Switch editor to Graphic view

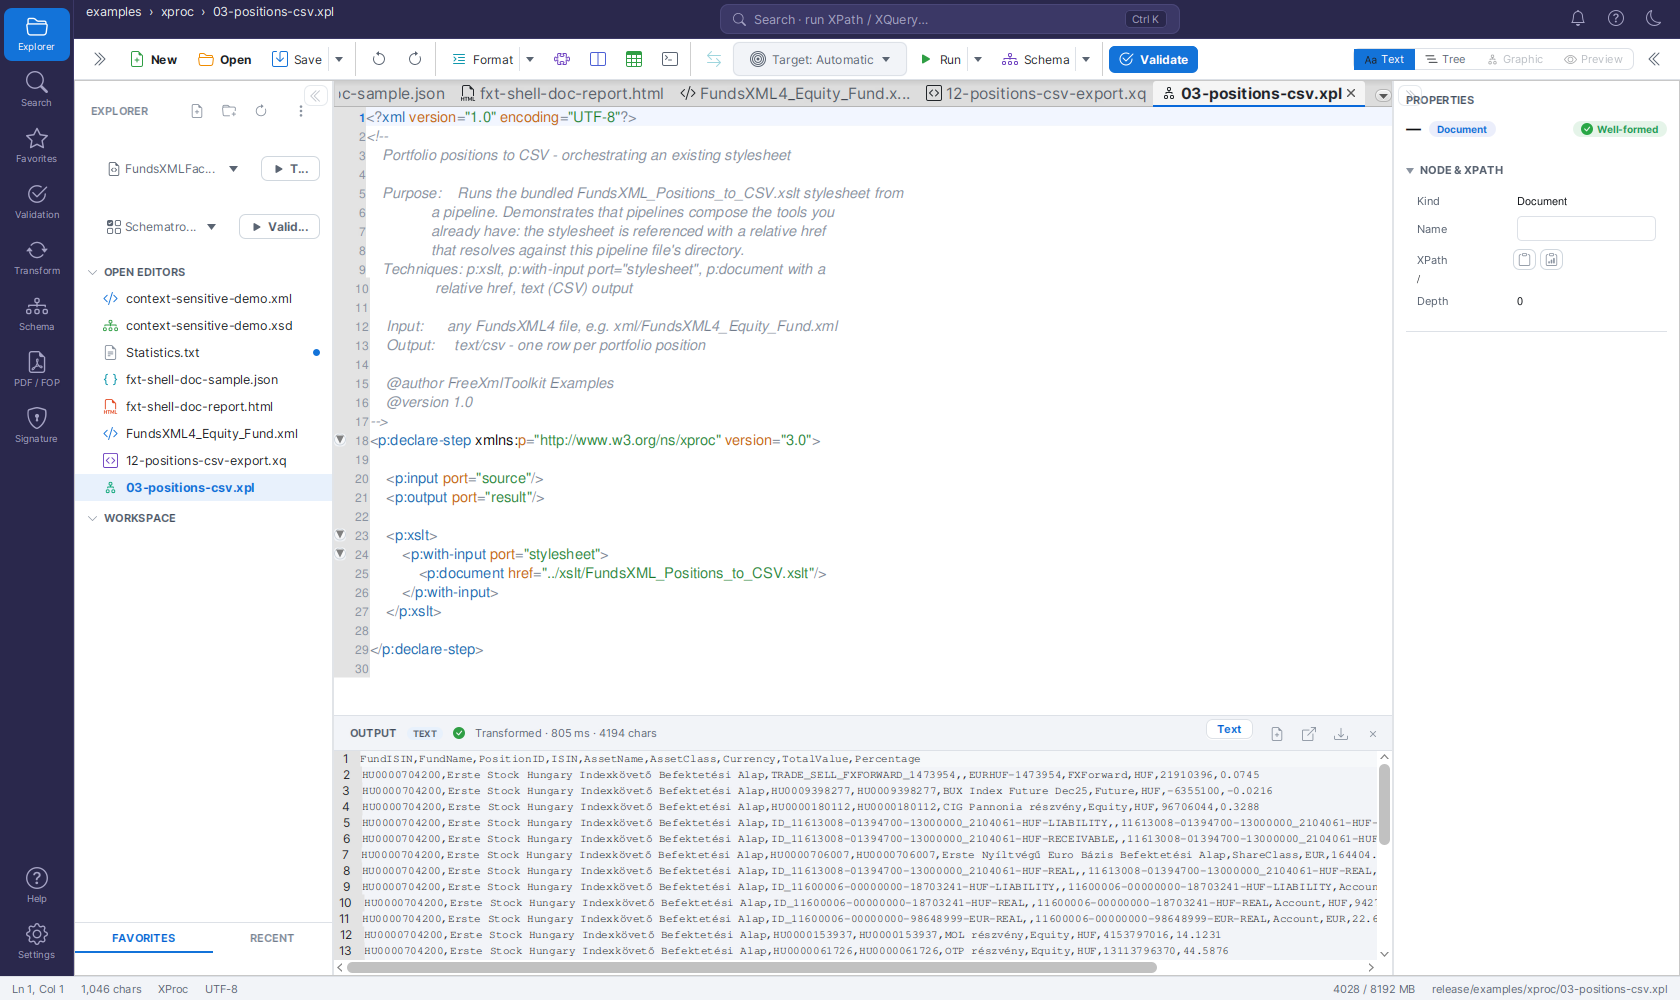click(1515, 59)
